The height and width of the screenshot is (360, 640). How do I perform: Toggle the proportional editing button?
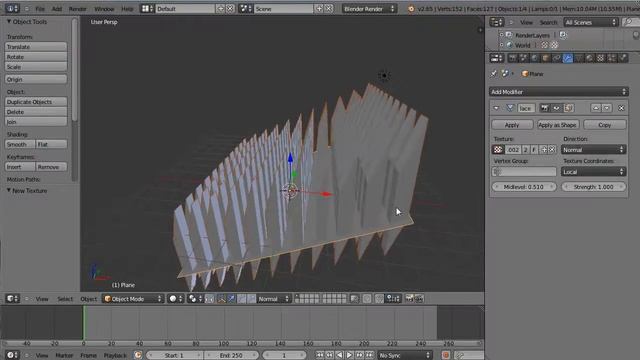(x=367, y=299)
